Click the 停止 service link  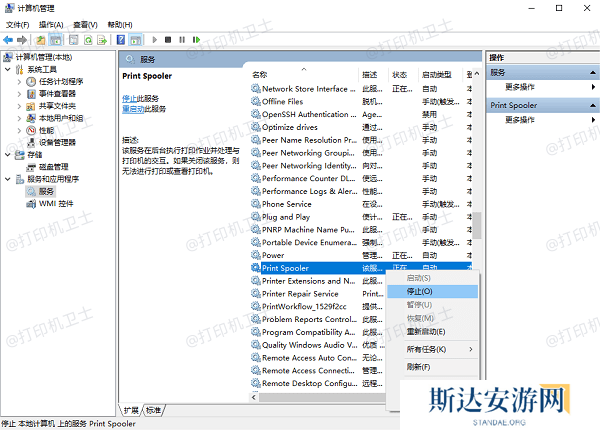pyautogui.click(x=131, y=98)
